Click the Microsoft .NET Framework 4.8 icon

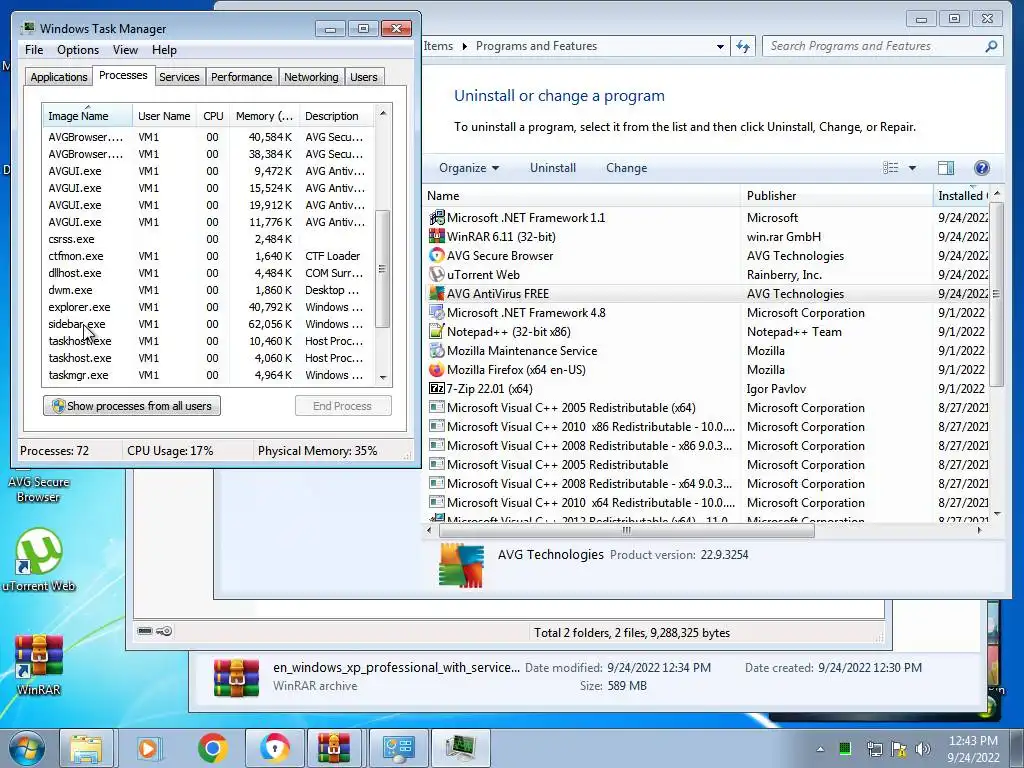pyautogui.click(x=436, y=312)
